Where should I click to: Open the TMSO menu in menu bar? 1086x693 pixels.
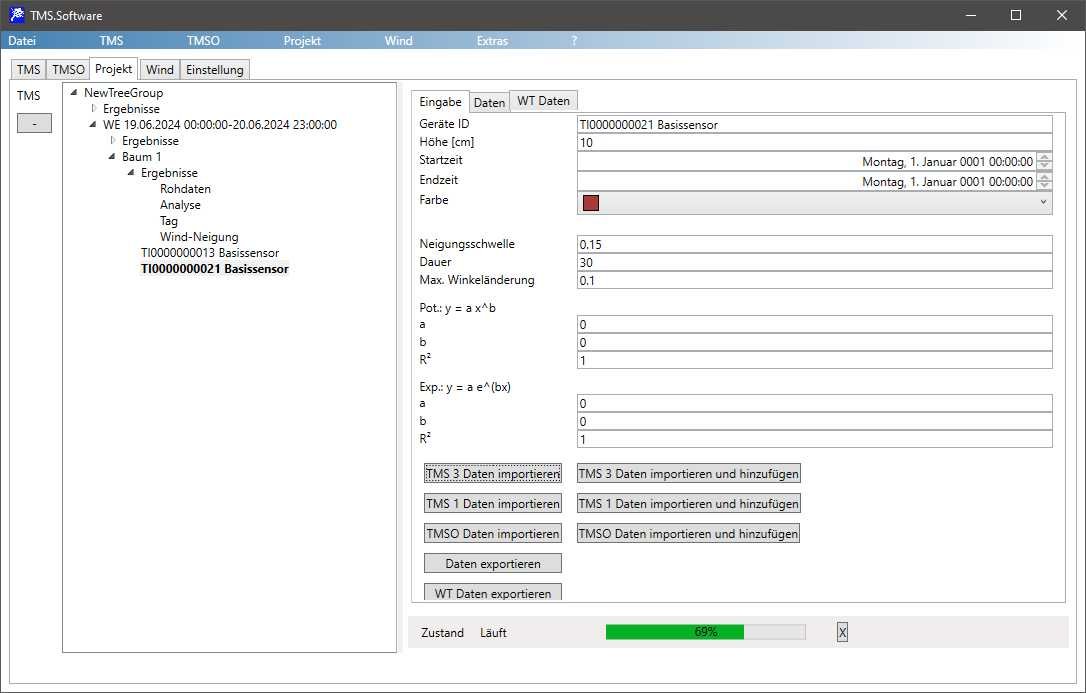(x=203, y=41)
